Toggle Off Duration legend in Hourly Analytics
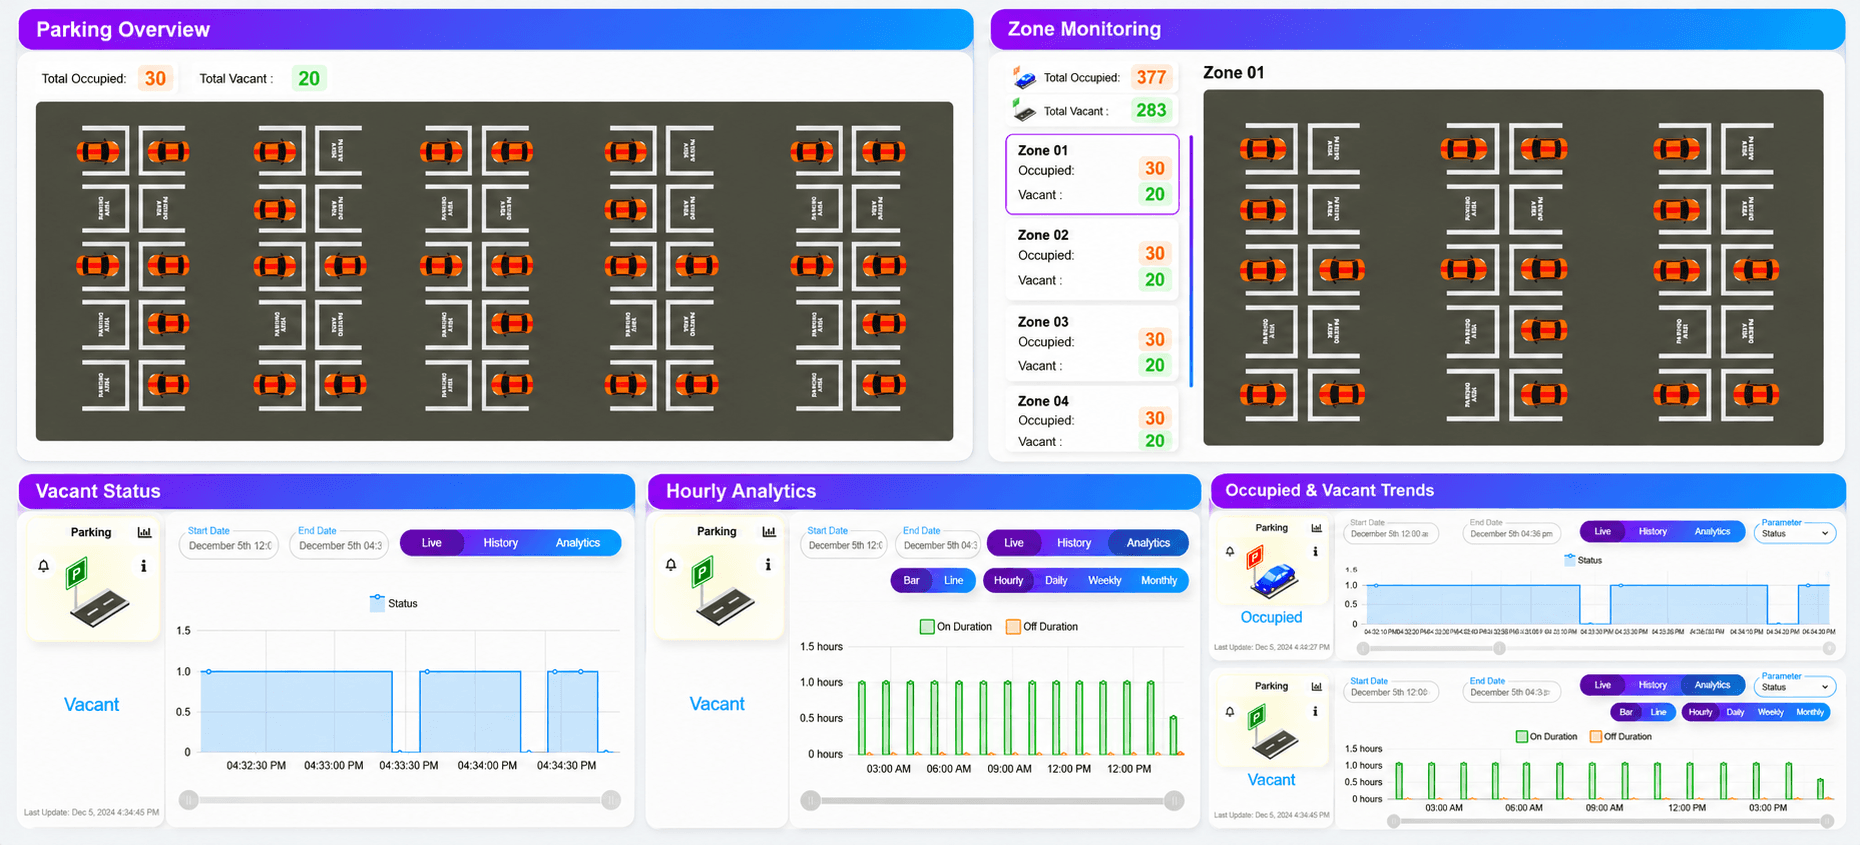 tap(1042, 627)
